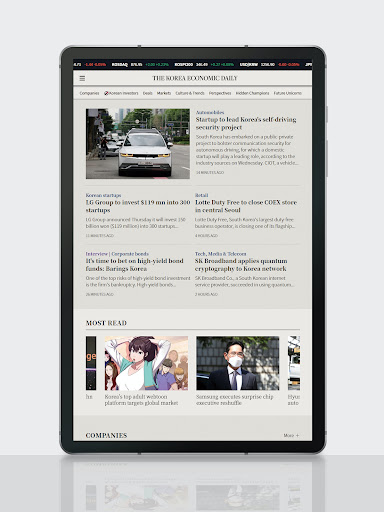Open The Korea Economic Daily logo
This screenshot has width=384, height=512.
tap(195, 78)
